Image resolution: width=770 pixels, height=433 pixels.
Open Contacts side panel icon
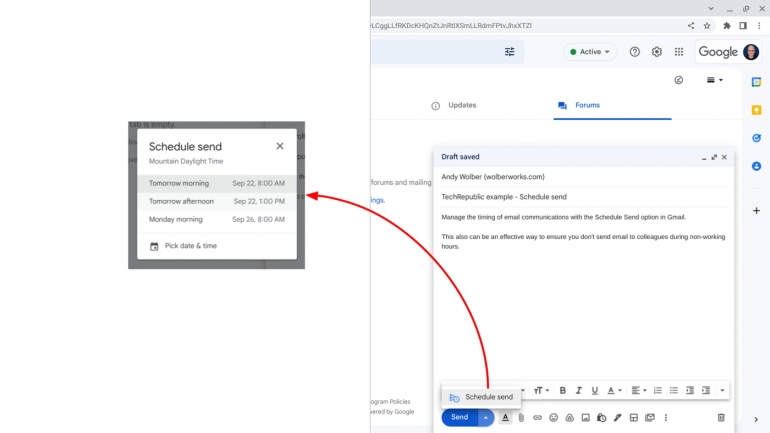pyautogui.click(x=756, y=166)
